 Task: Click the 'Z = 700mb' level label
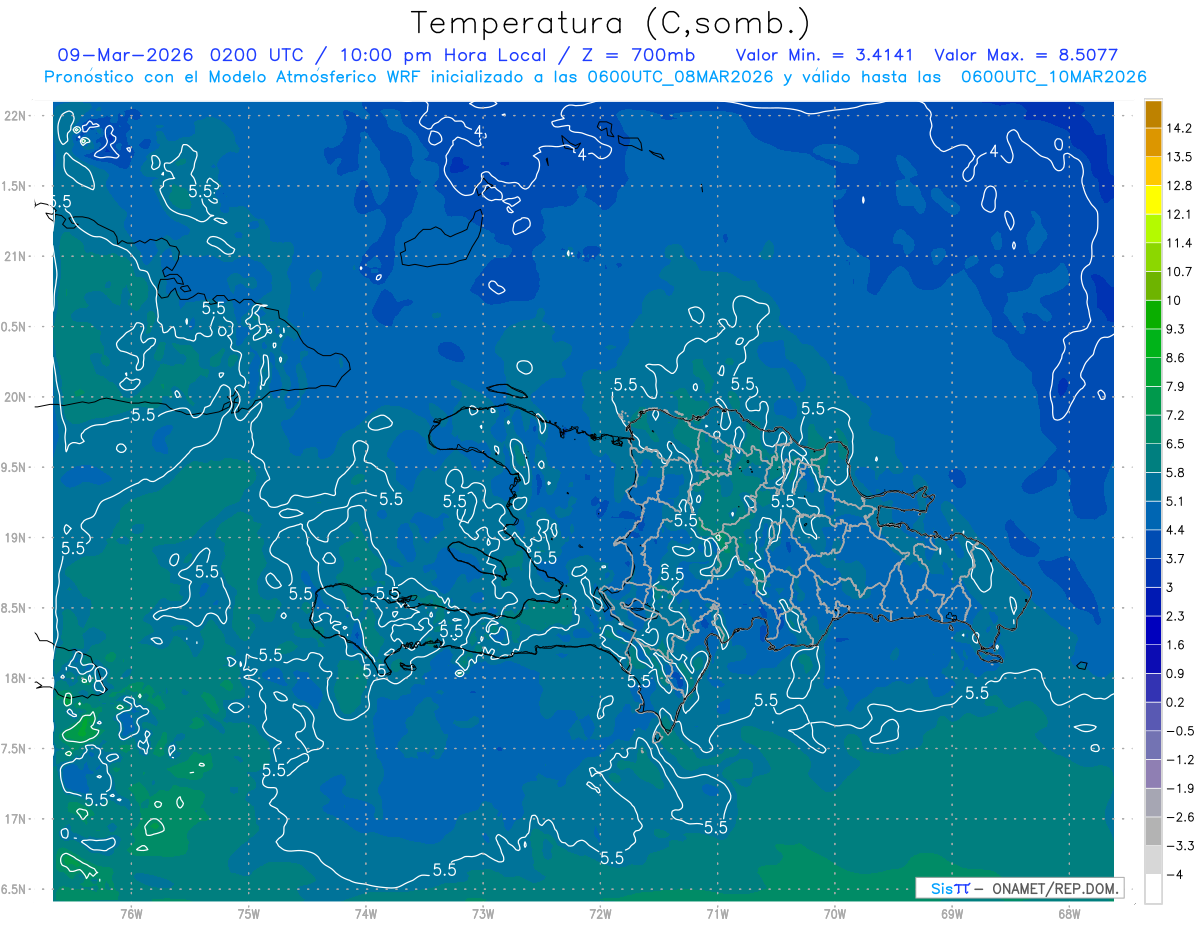pos(640,54)
